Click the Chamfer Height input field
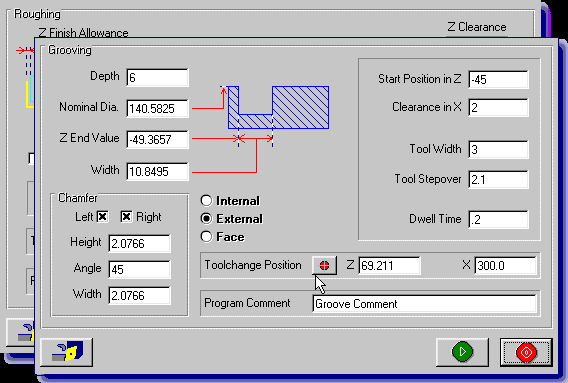The image size is (568, 383). coord(139,243)
